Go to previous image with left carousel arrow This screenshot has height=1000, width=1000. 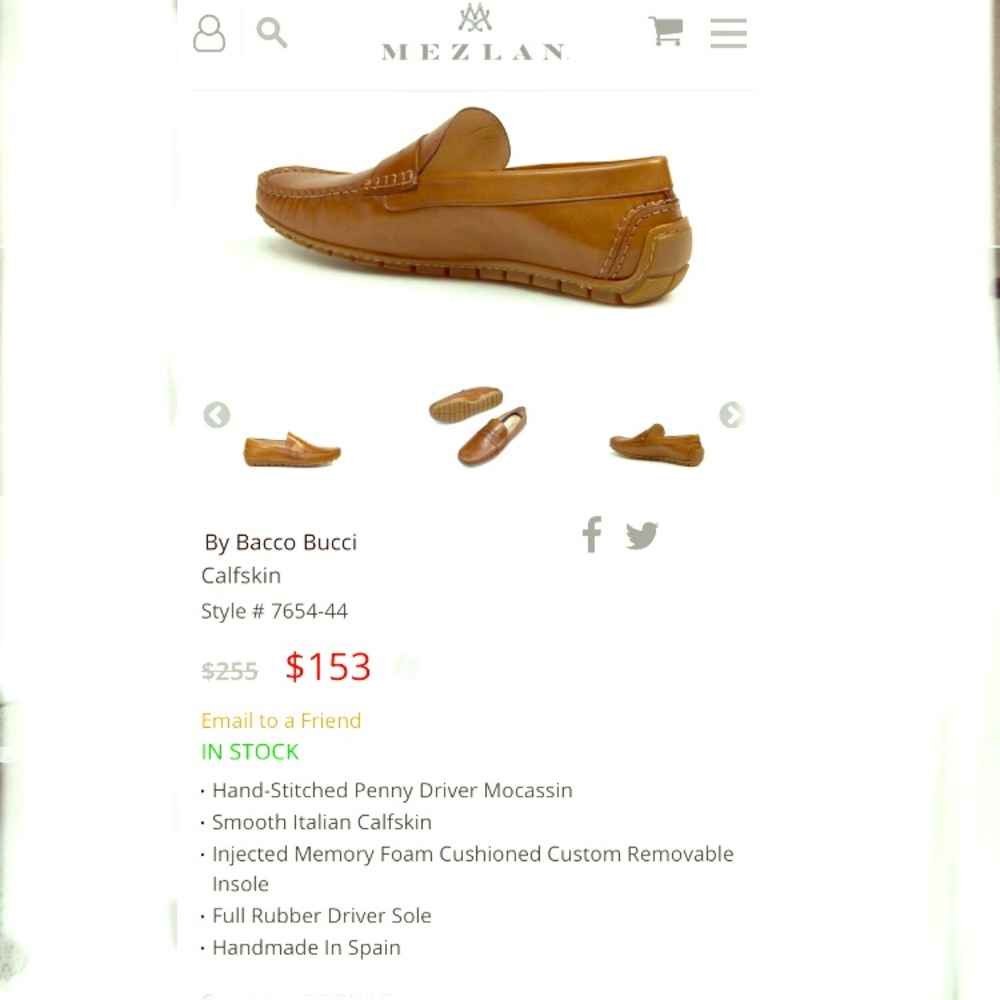tap(217, 414)
